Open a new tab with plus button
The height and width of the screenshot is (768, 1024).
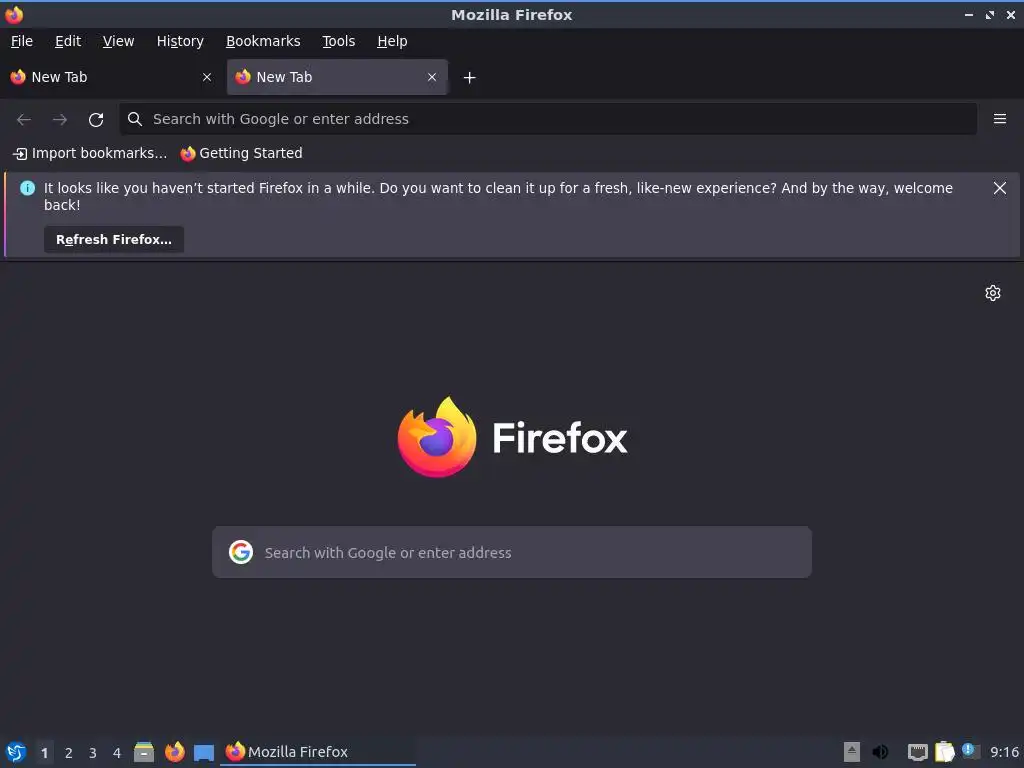pos(469,78)
